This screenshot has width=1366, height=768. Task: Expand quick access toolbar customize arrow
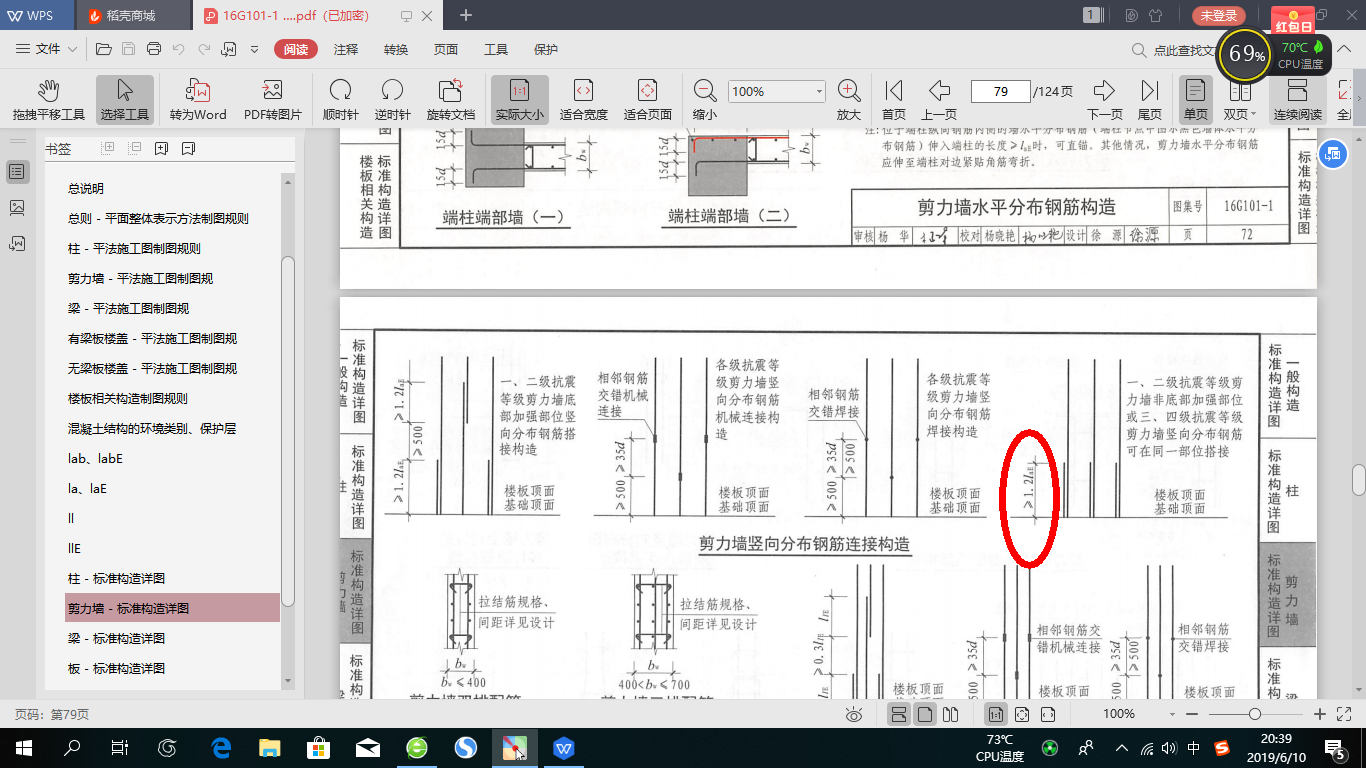click(x=254, y=49)
